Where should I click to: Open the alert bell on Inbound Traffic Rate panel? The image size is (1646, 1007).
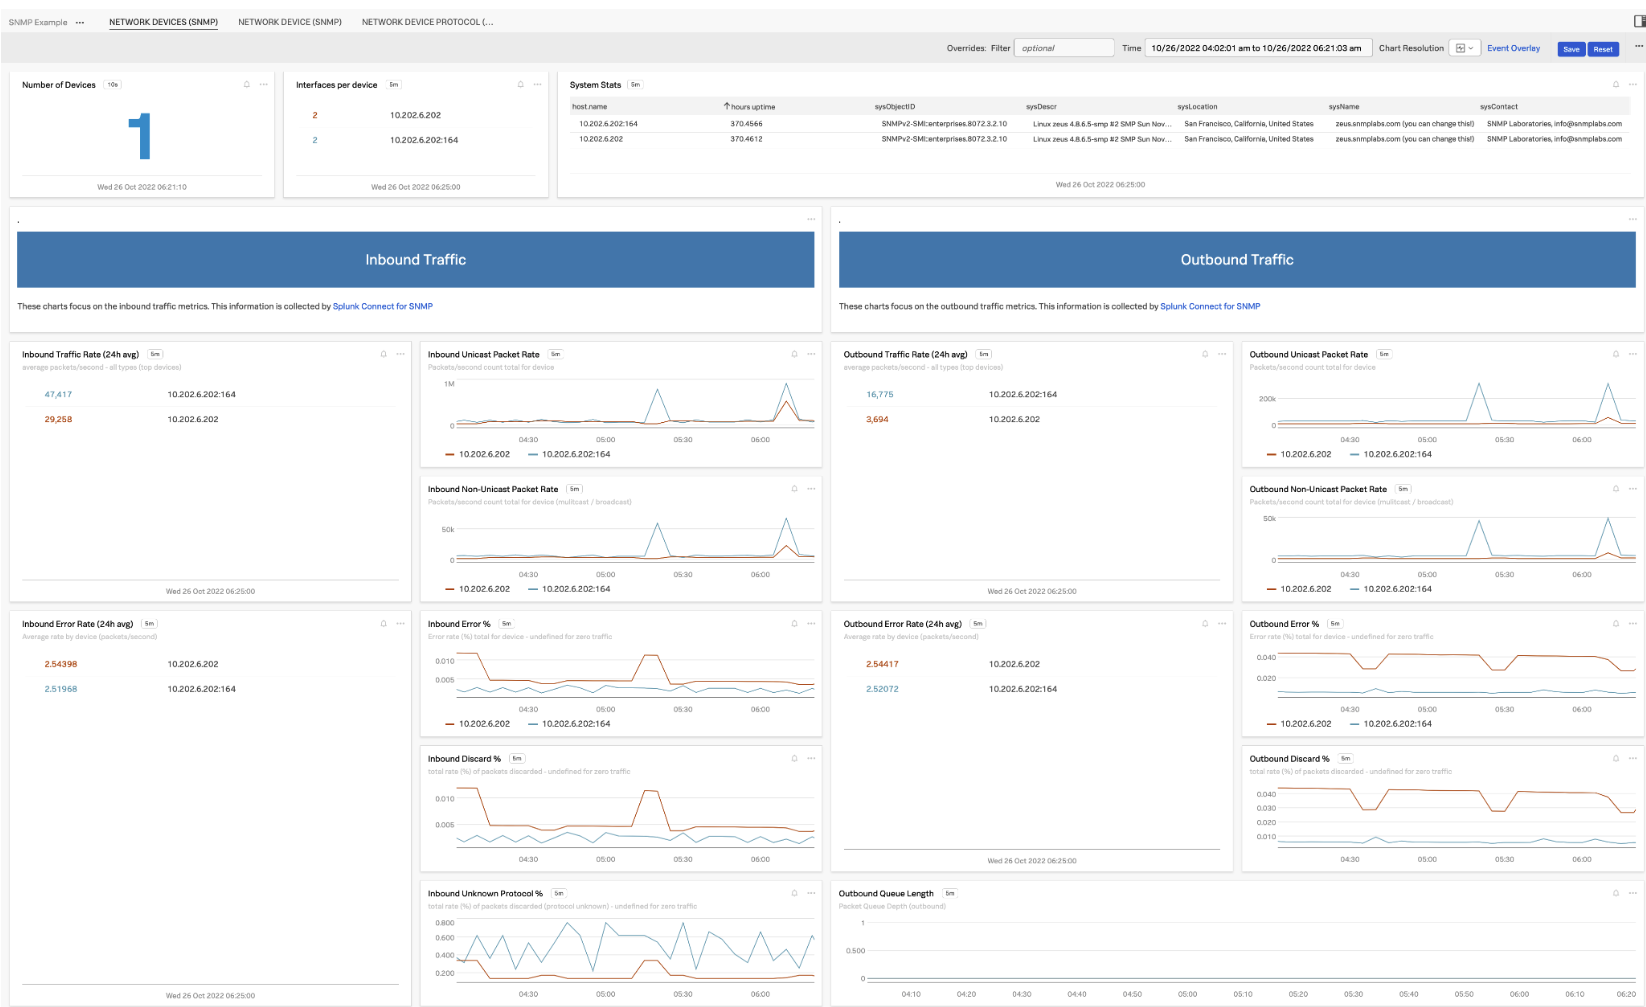[383, 354]
